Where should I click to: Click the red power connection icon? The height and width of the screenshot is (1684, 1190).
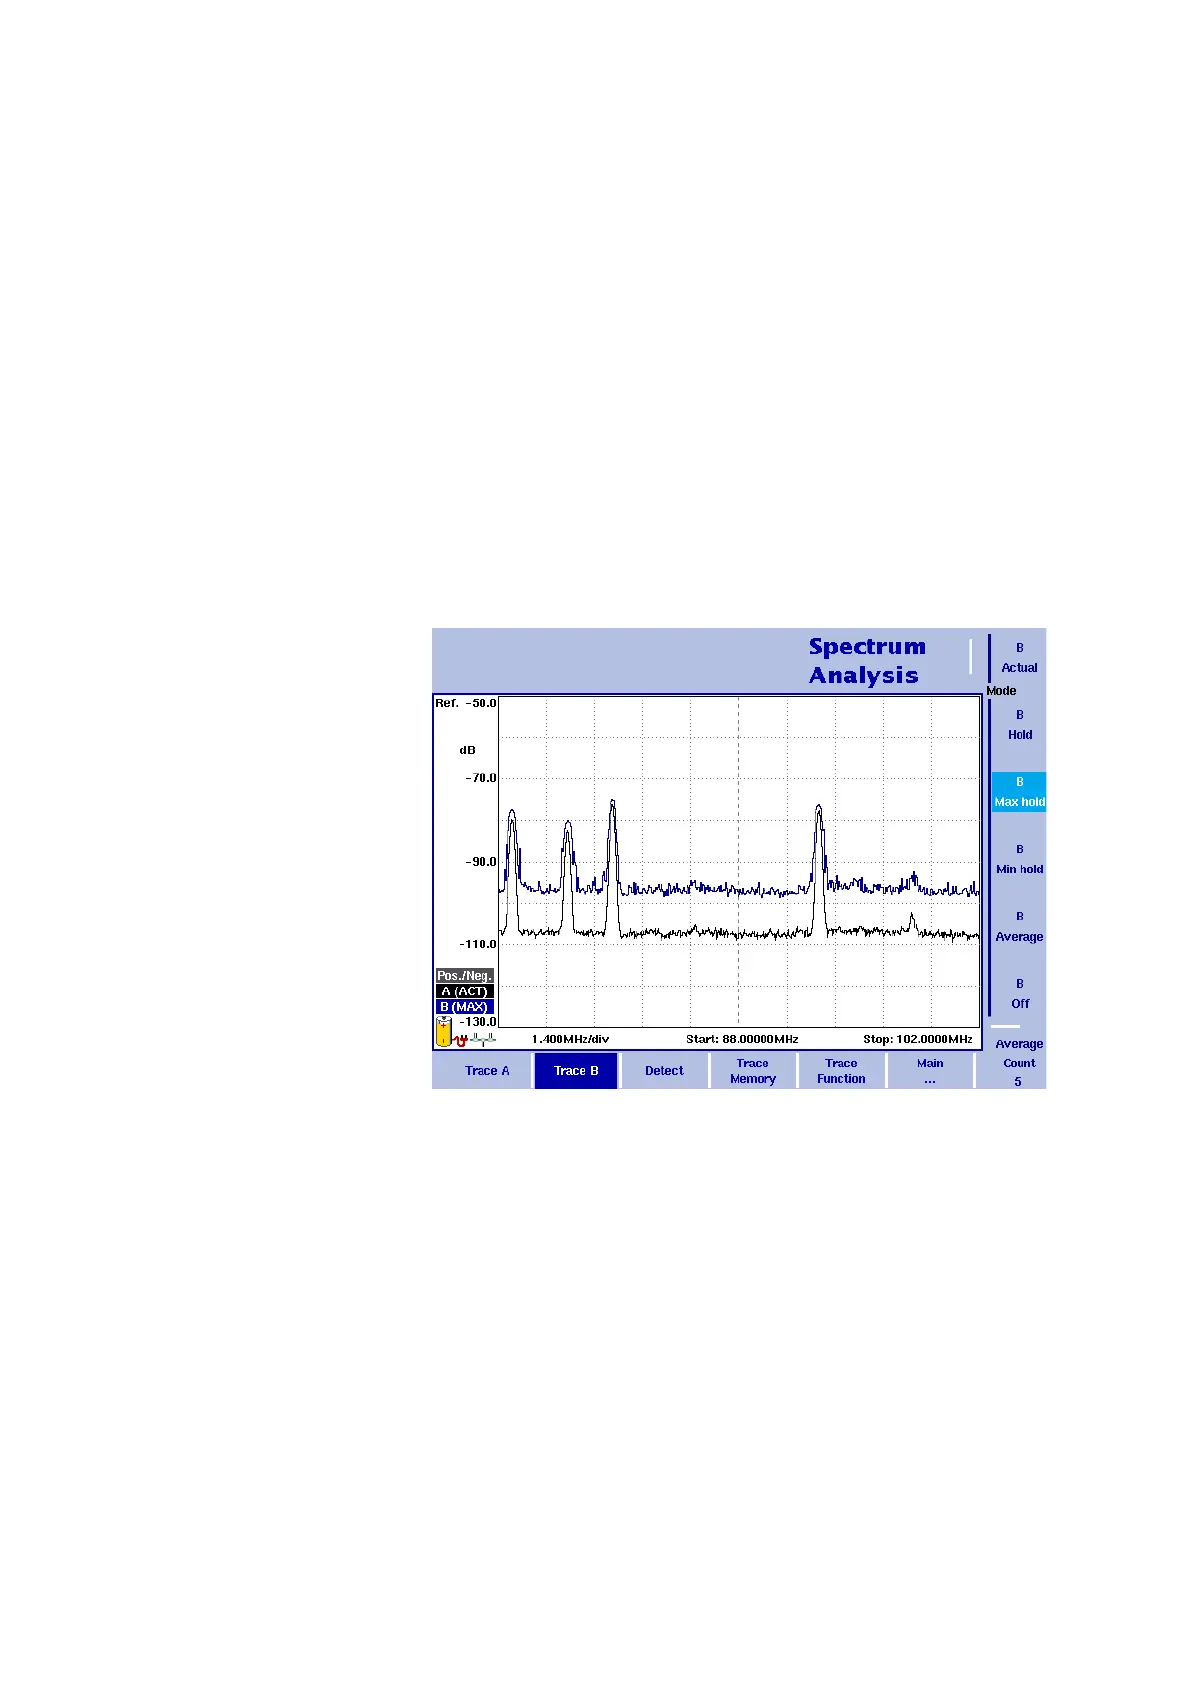pos(461,1040)
